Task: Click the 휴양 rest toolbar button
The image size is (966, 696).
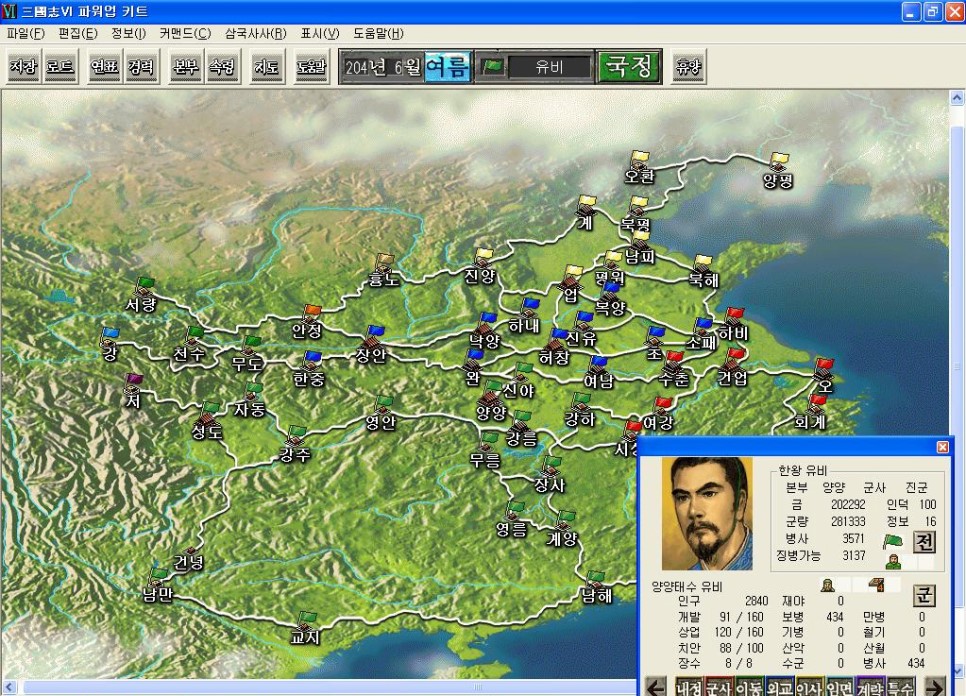Action: pos(688,67)
